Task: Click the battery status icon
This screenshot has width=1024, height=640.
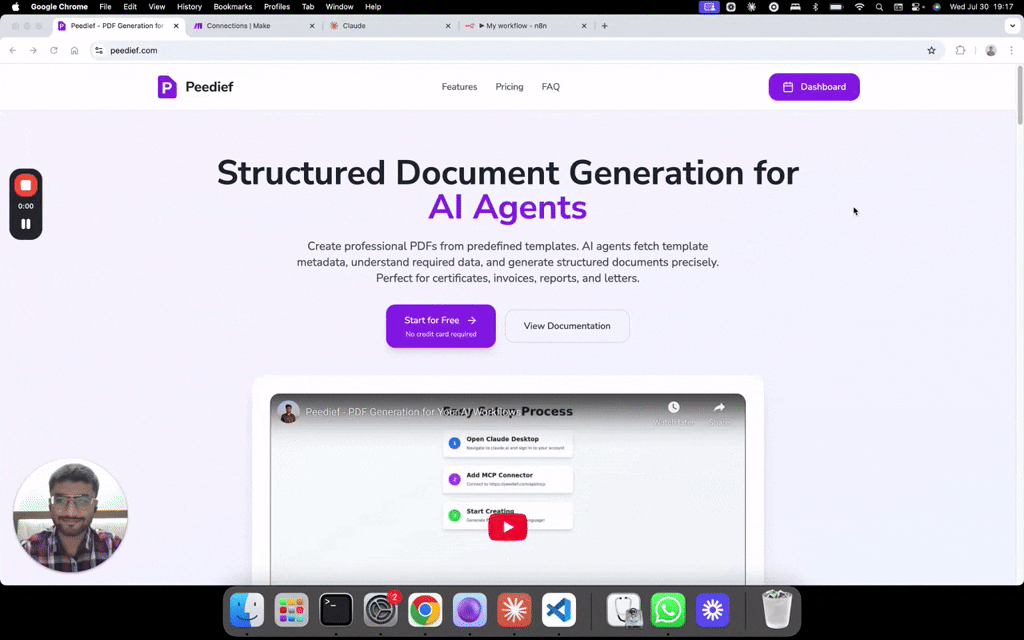Action: tap(837, 7)
